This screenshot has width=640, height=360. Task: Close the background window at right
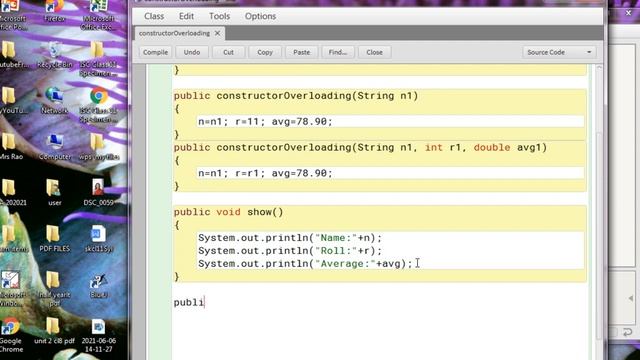(629, 13)
